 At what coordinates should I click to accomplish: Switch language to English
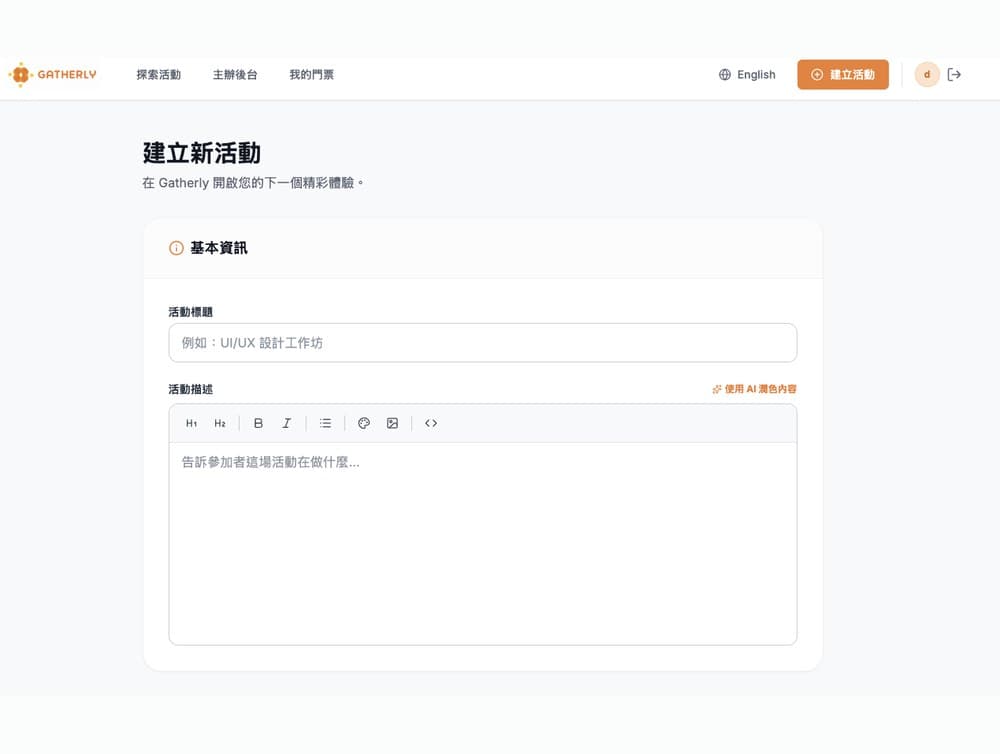point(747,75)
